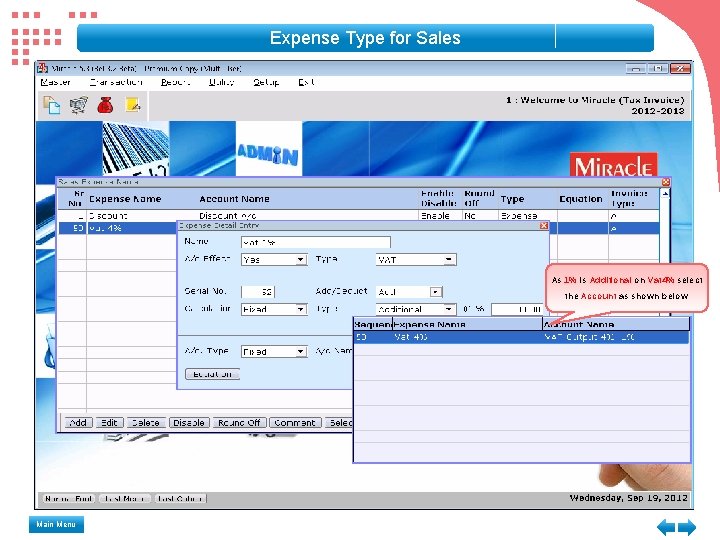Click the Sequence column header in popup
This screenshot has height=540, width=720.
pyautogui.click(x=373, y=324)
